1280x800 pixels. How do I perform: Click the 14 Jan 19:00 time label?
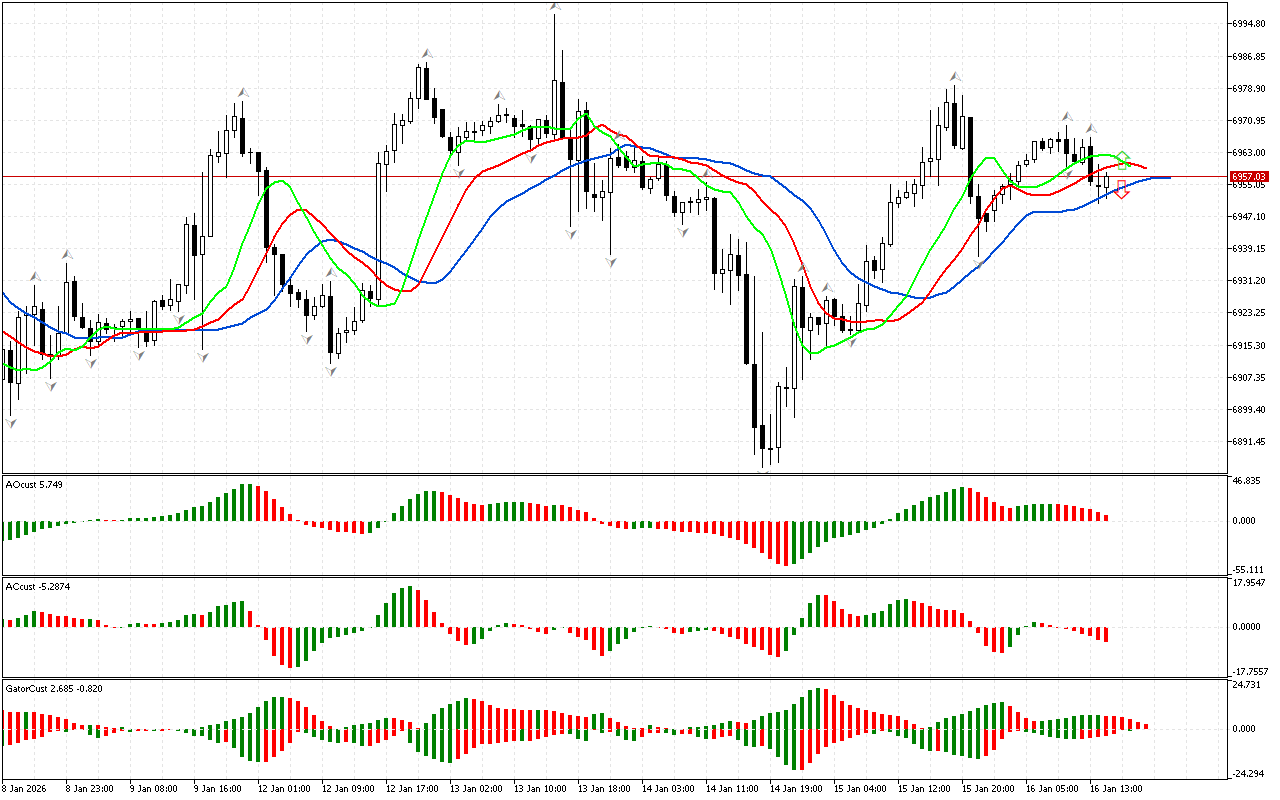pyautogui.click(x=797, y=789)
